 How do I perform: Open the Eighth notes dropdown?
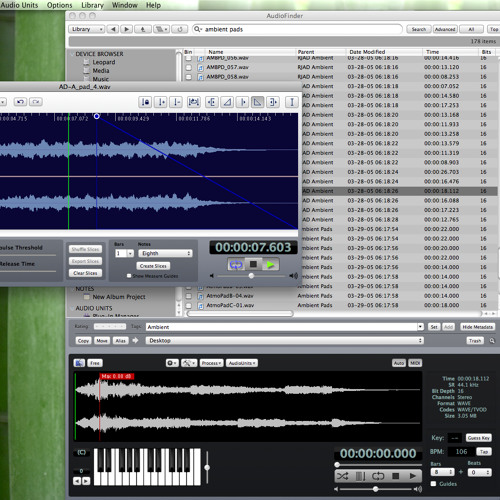[x=165, y=254]
